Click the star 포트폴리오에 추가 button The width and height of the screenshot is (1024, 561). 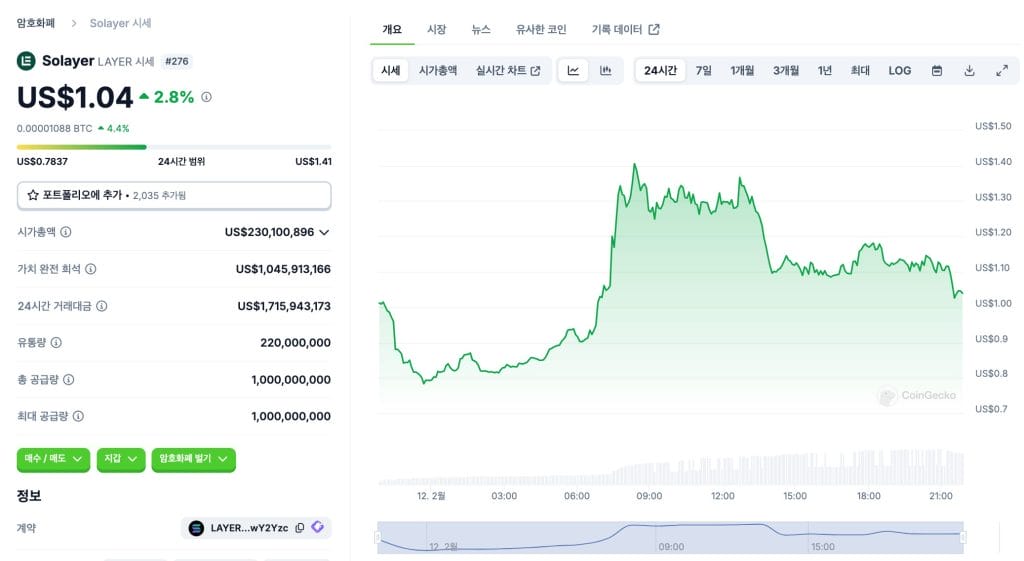coord(174,195)
